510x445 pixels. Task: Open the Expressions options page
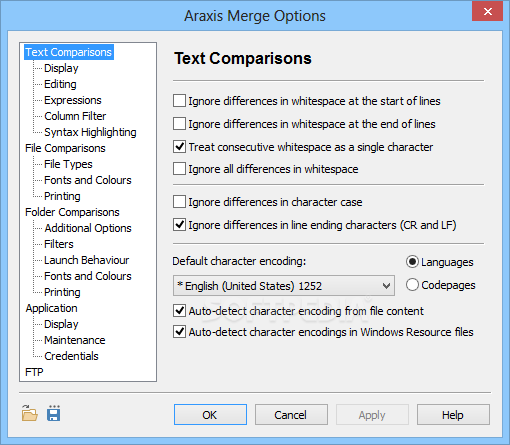[73, 100]
